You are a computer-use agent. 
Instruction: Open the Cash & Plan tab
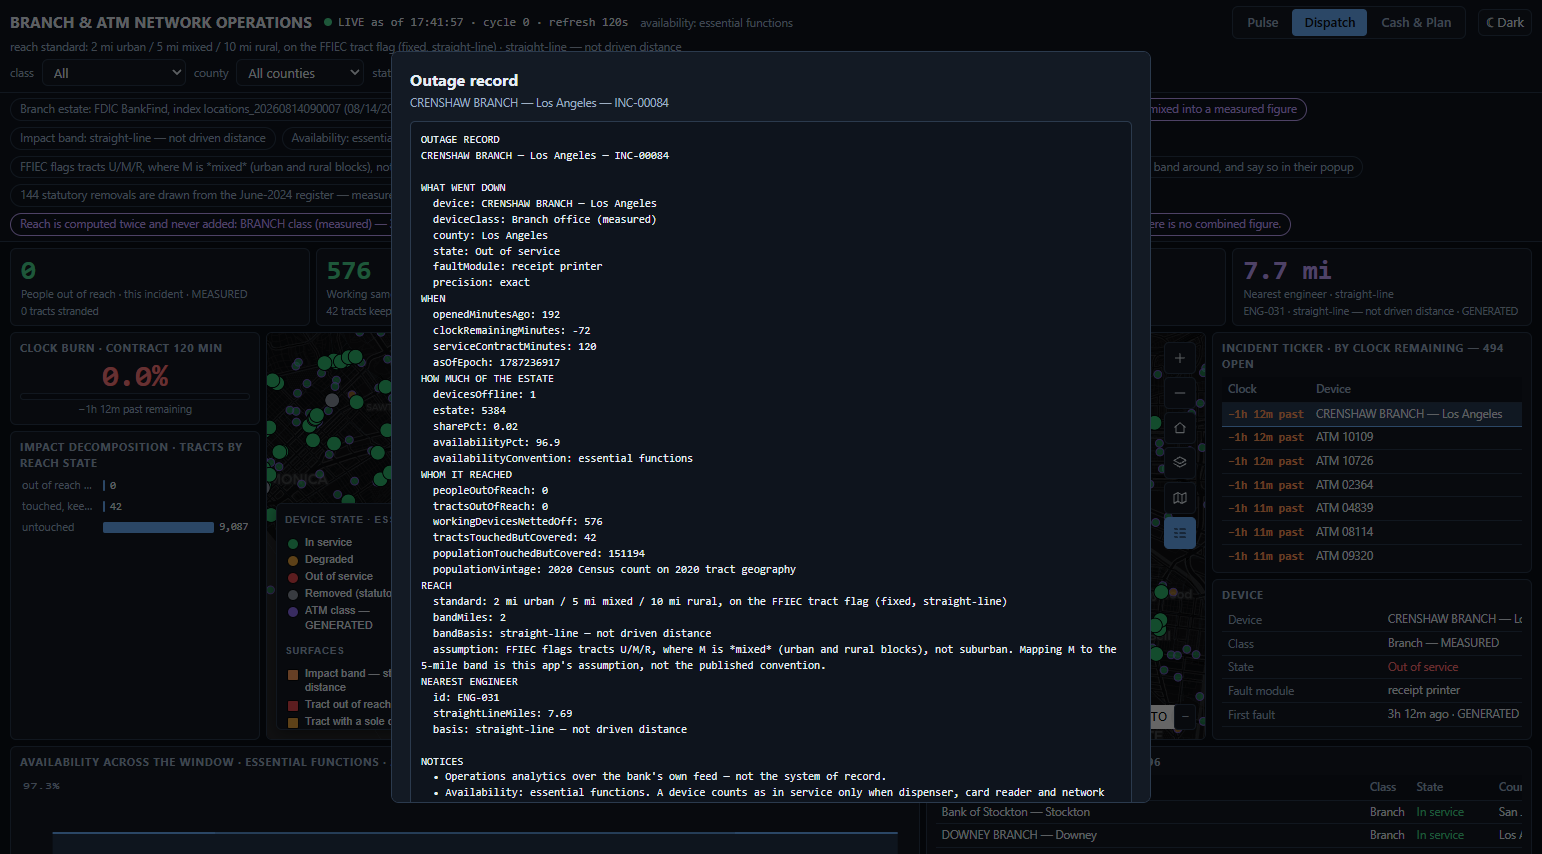coord(1416,23)
